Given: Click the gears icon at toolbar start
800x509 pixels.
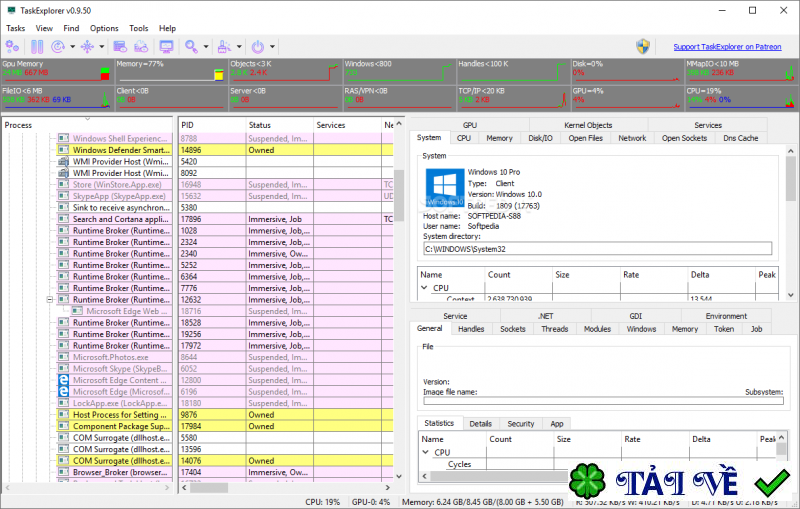Looking at the screenshot, I should coord(13,47).
